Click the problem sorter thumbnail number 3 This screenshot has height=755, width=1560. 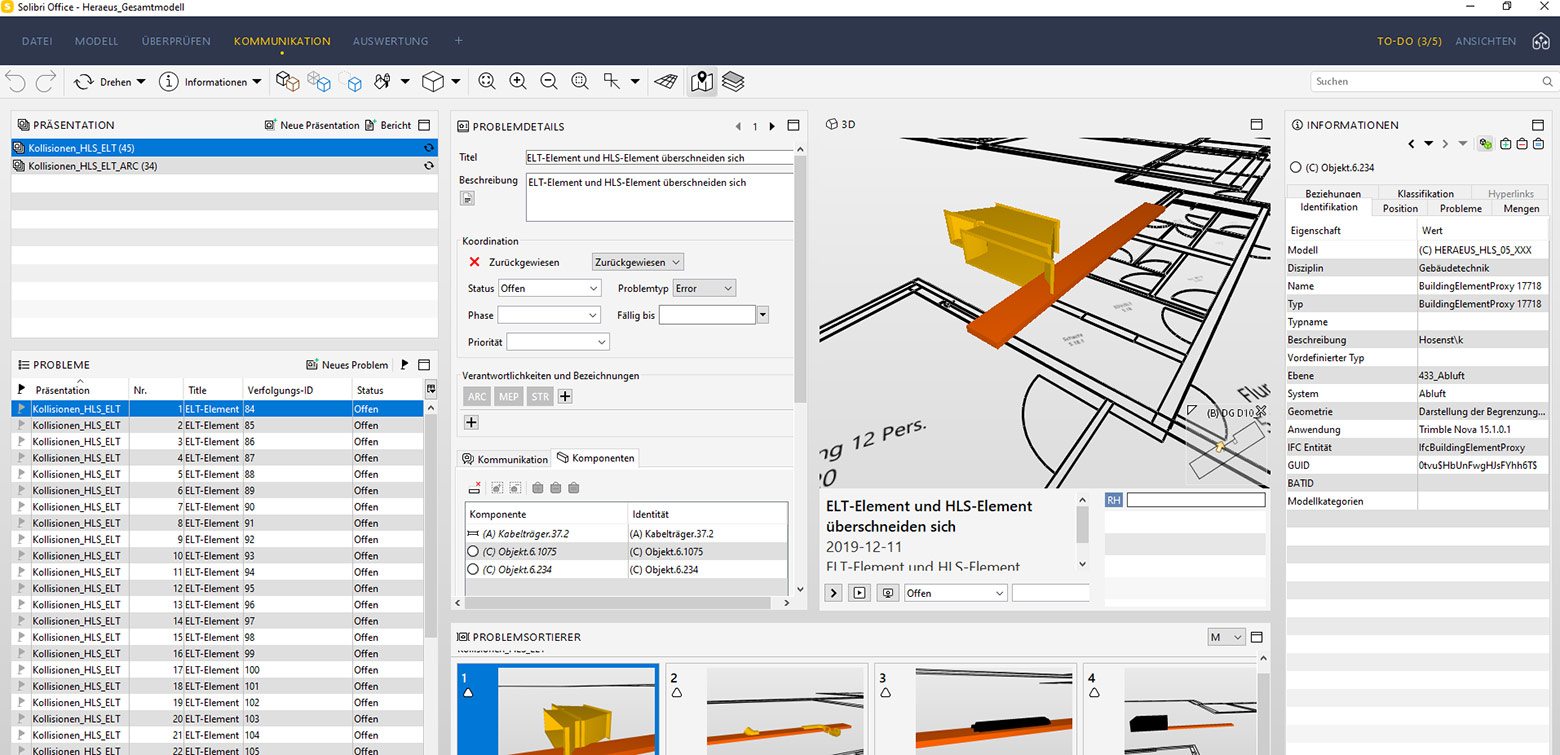(x=975, y=710)
